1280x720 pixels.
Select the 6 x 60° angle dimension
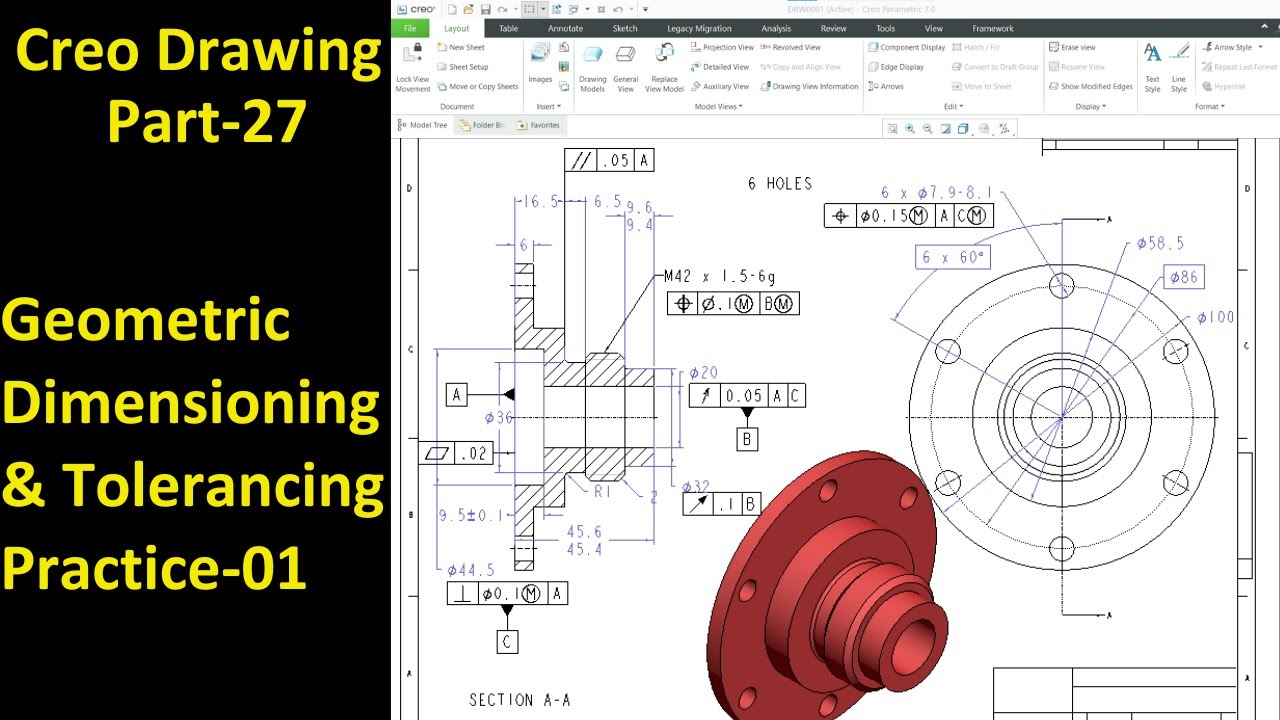tap(954, 257)
